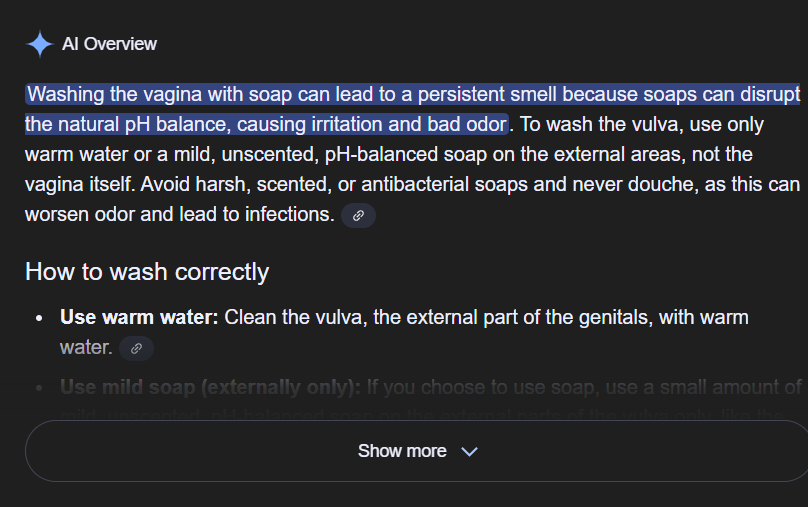
Task: Click the faded bullet before 'Use mild soap'
Action: pos(38,388)
